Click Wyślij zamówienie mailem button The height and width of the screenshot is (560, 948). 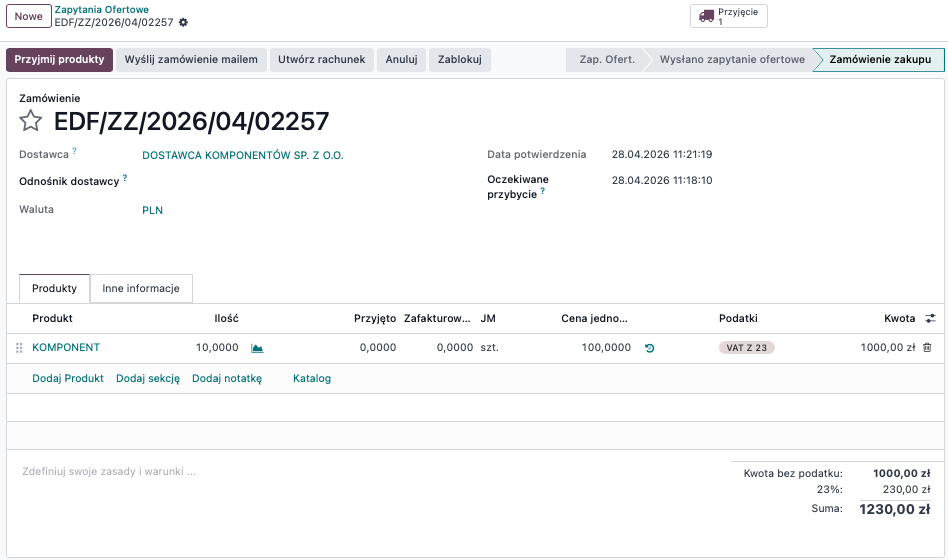click(191, 59)
